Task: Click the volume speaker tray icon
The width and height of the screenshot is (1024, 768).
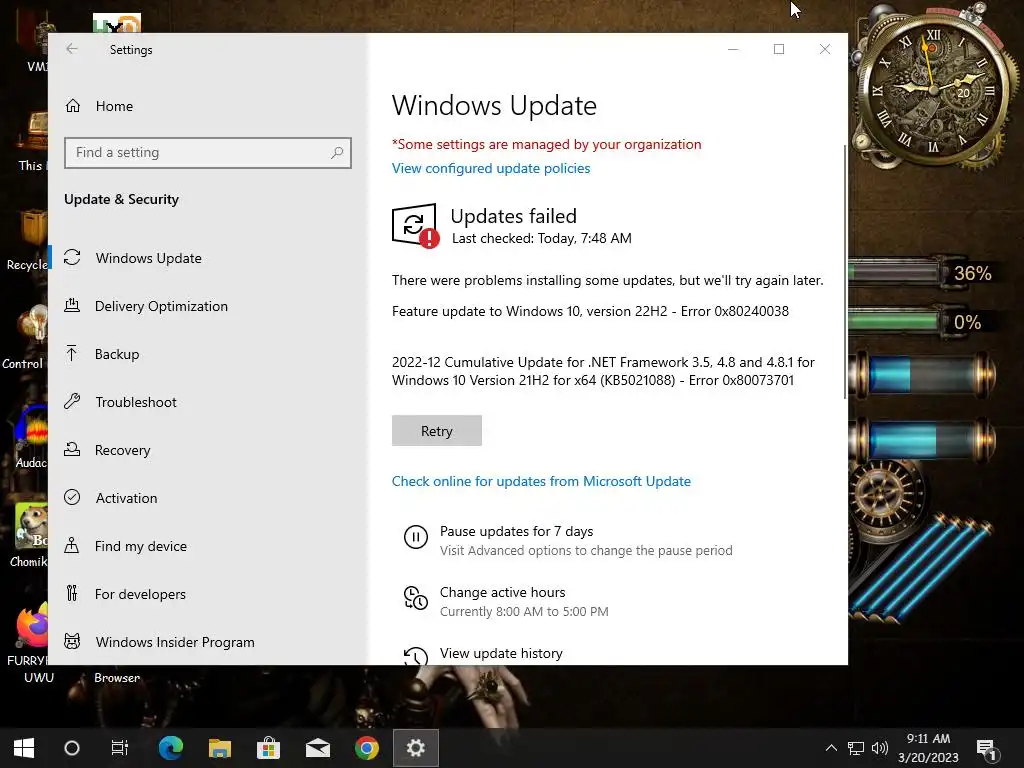Action: point(880,748)
